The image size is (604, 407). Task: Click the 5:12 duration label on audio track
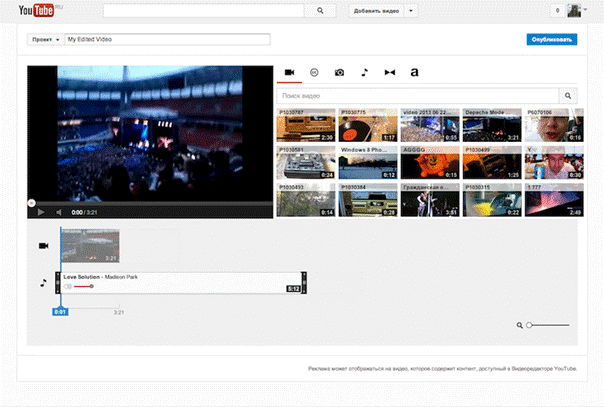pyautogui.click(x=293, y=289)
